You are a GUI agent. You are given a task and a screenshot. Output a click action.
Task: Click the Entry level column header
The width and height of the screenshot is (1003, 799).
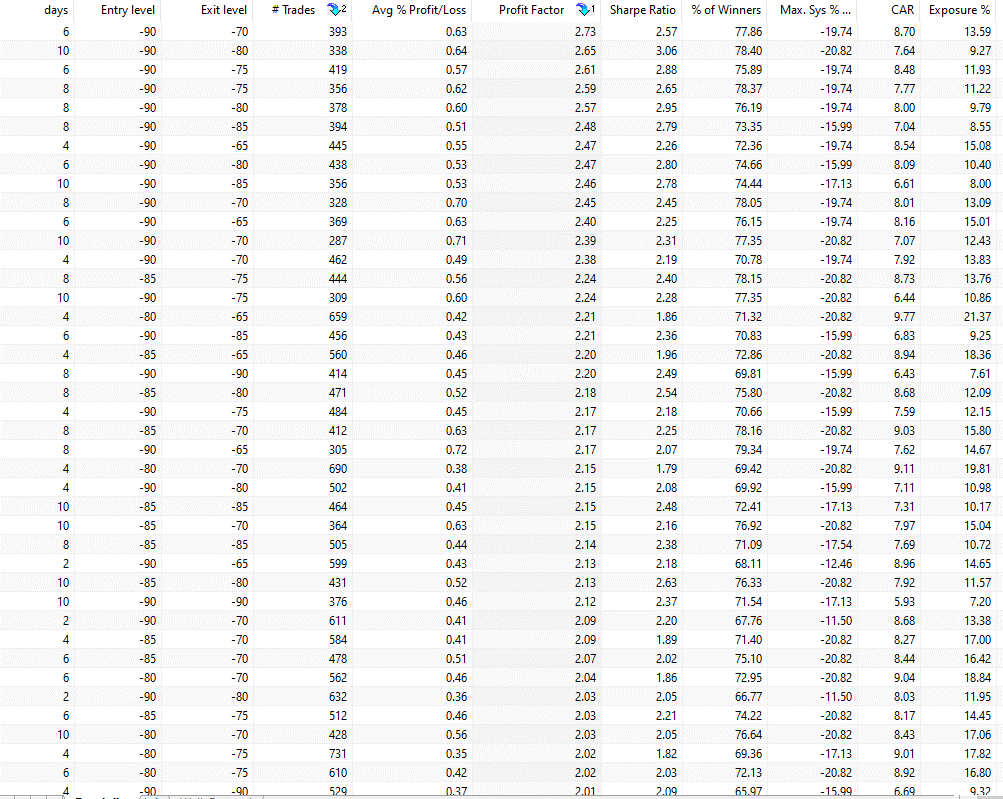click(x=128, y=10)
